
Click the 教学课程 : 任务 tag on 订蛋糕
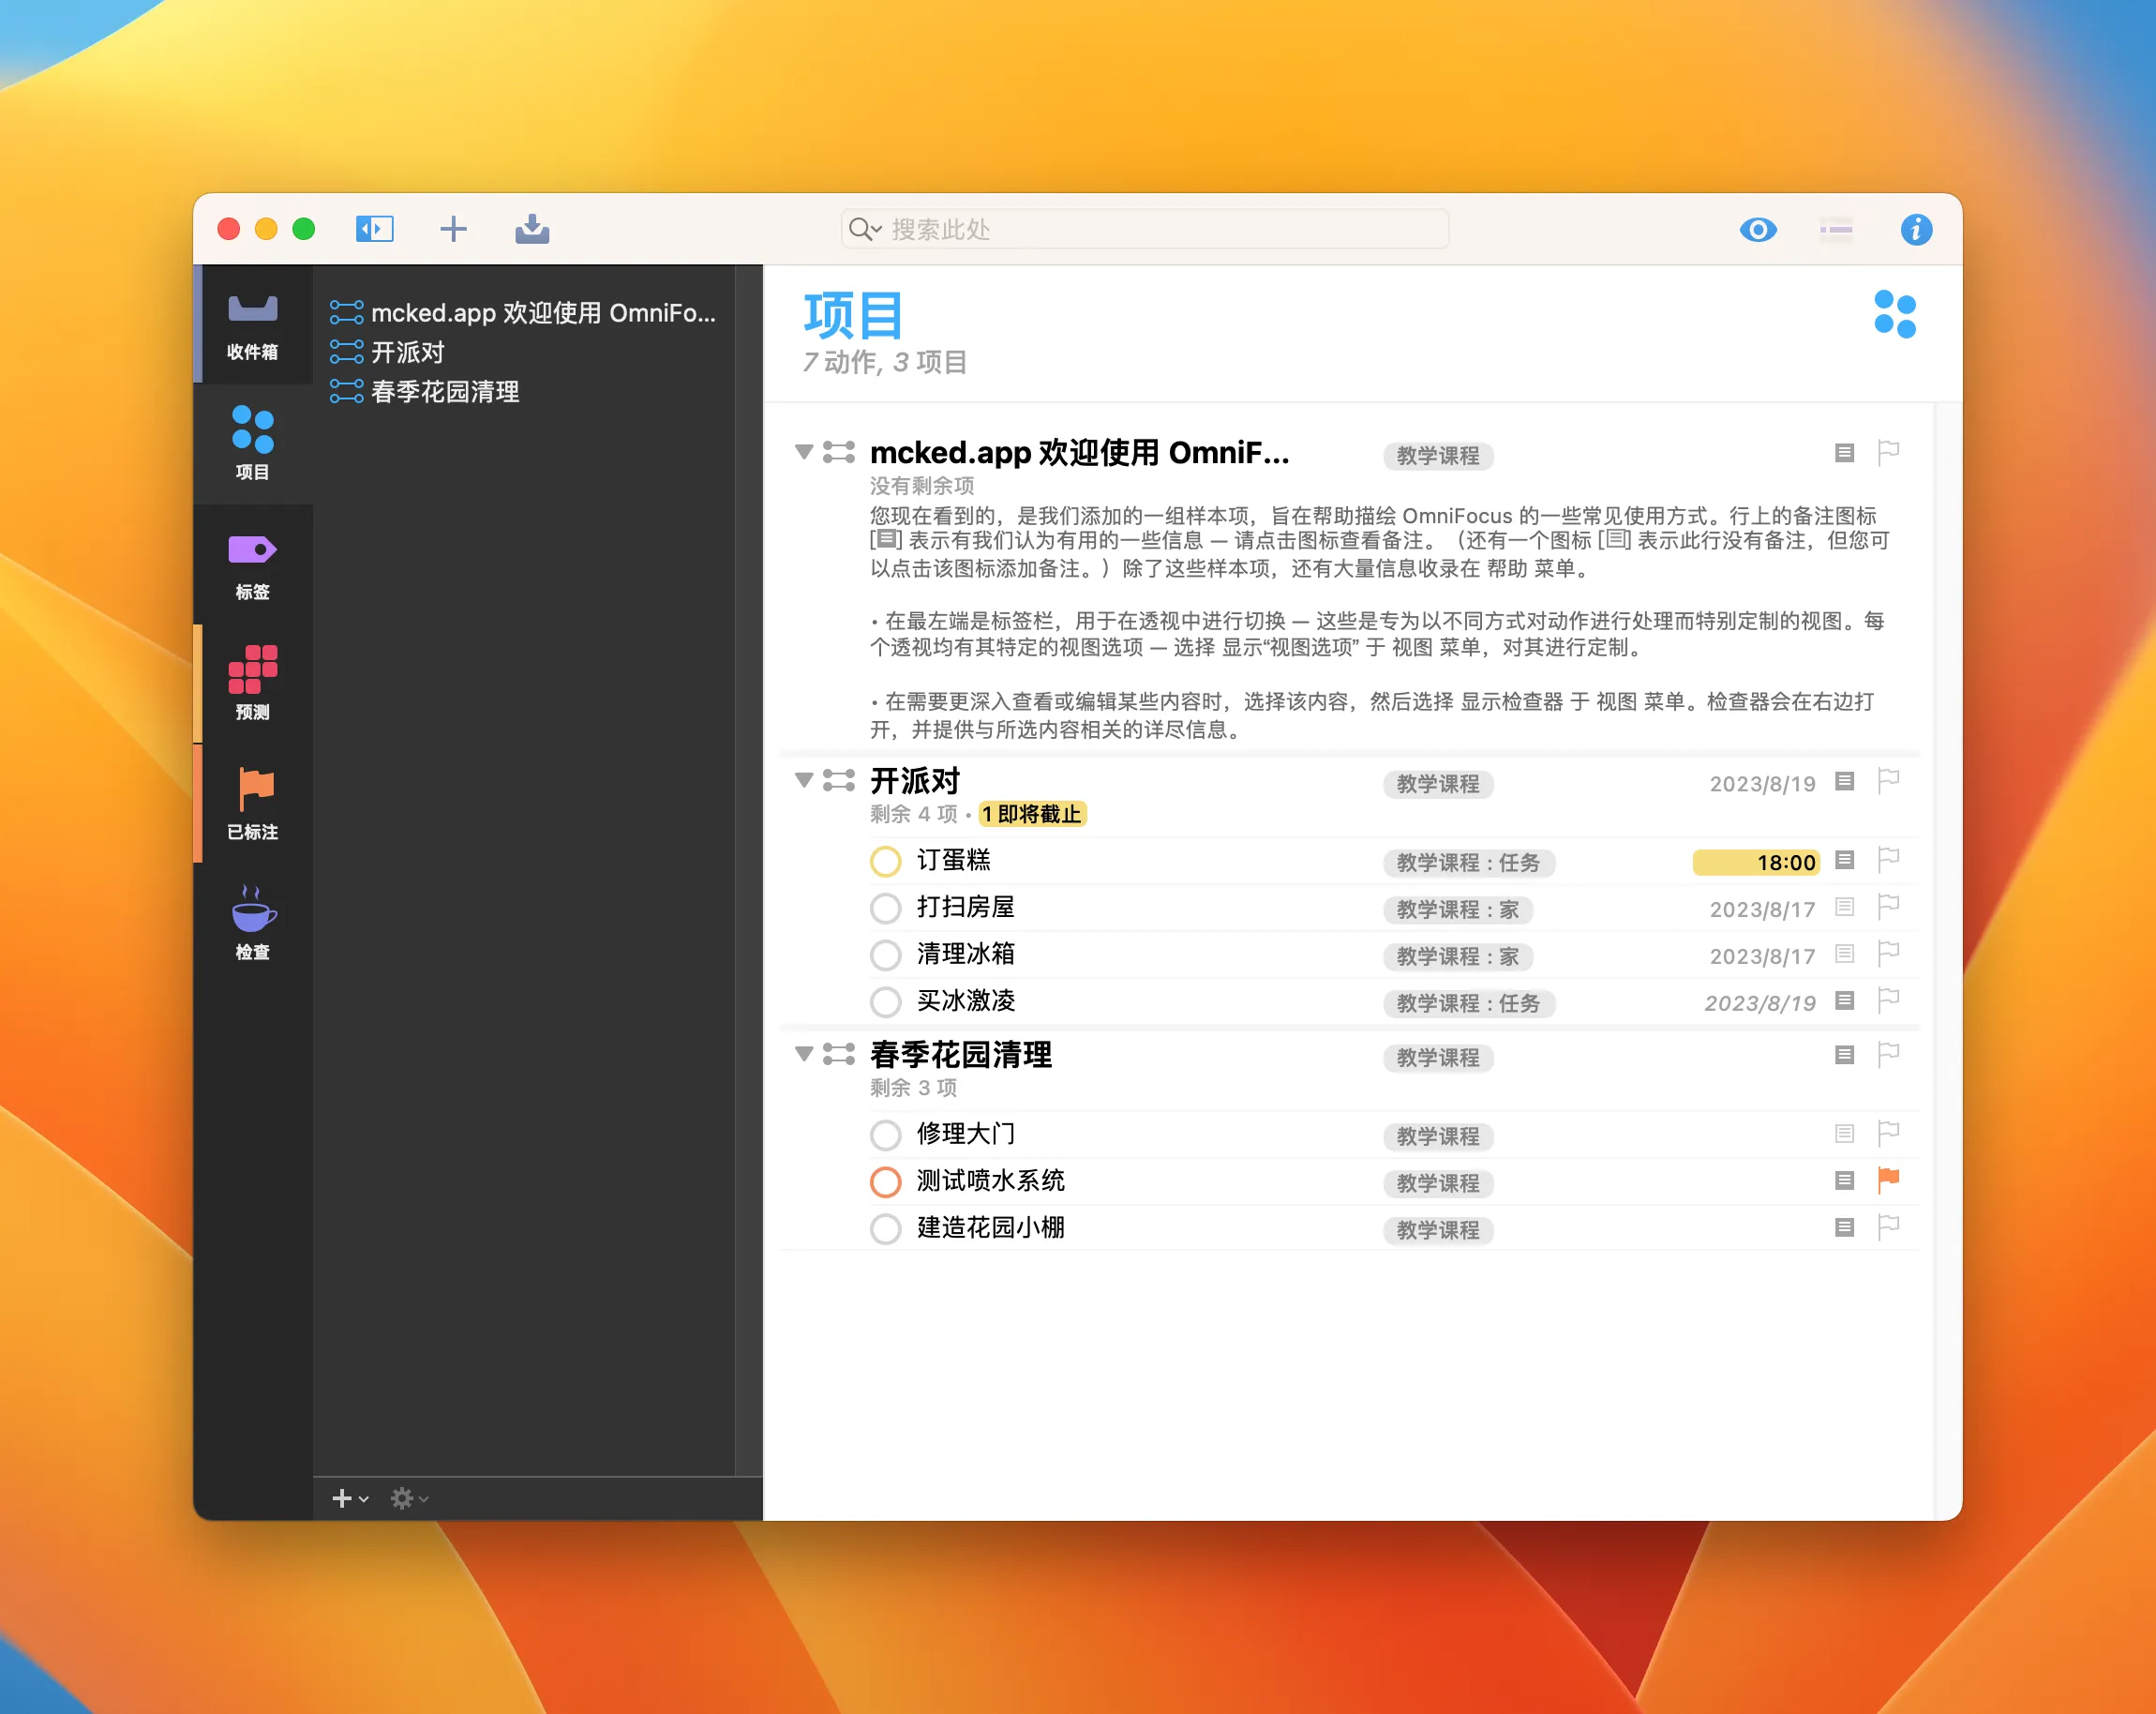click(x=1468, y=863)
